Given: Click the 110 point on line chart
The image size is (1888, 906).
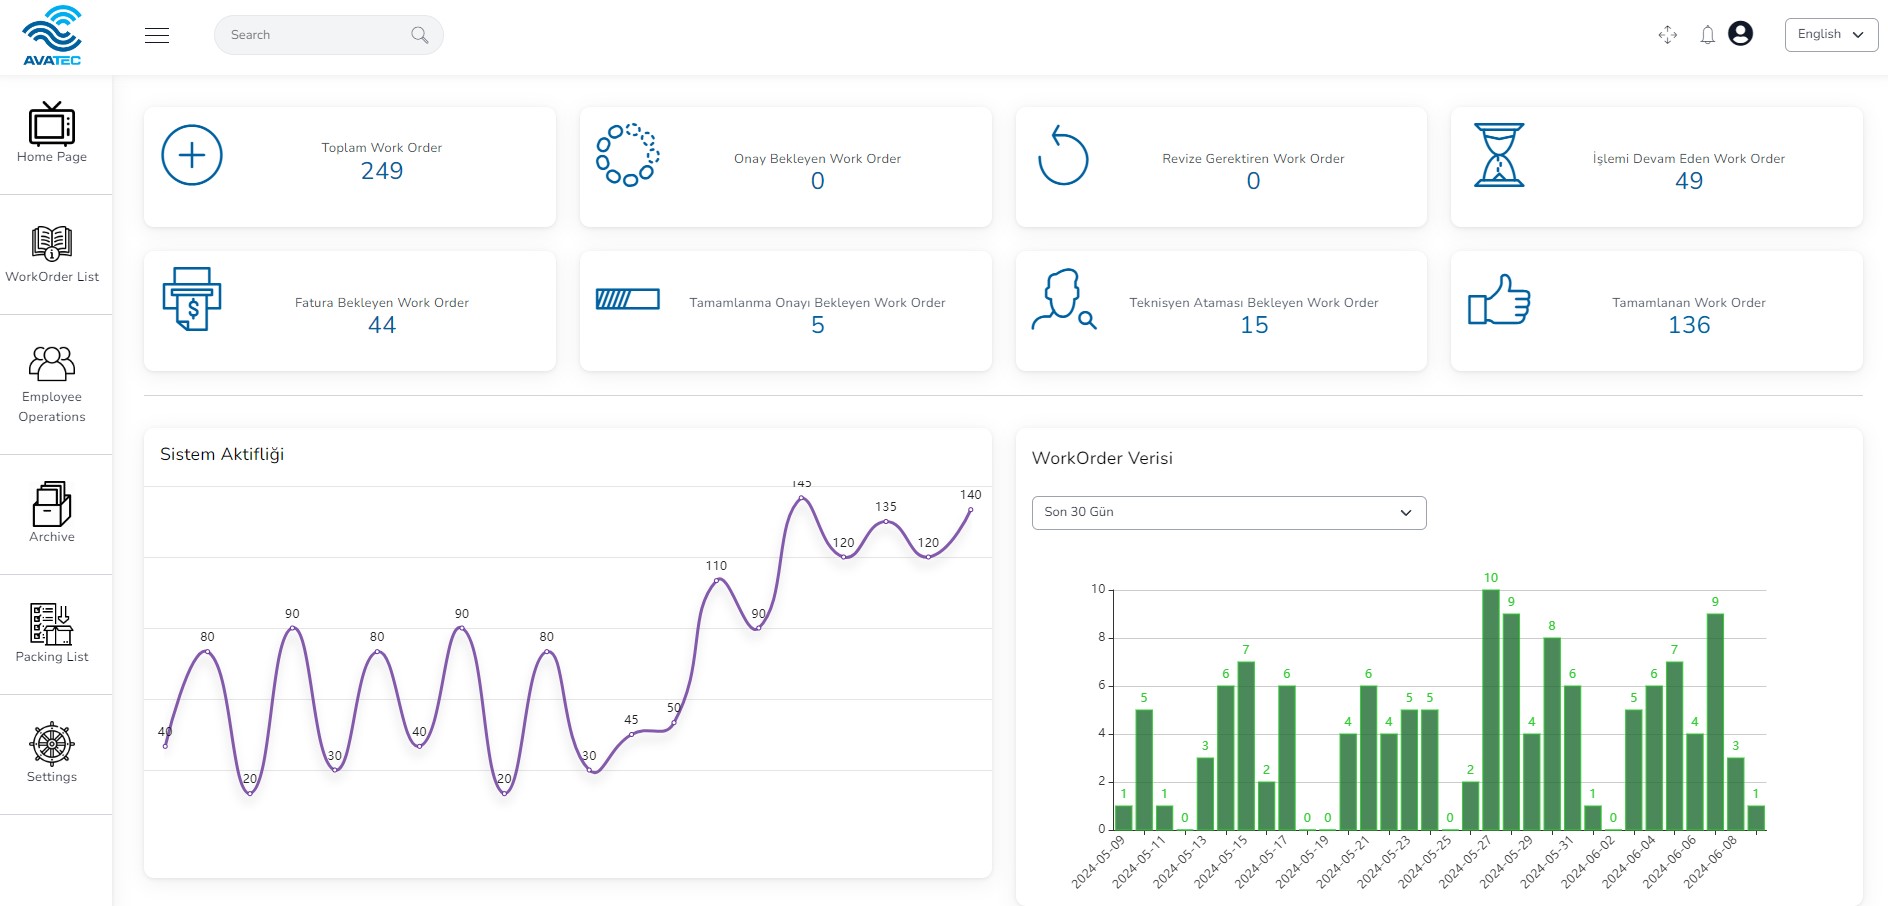Looking at the screenshot, I should [717, 580].
